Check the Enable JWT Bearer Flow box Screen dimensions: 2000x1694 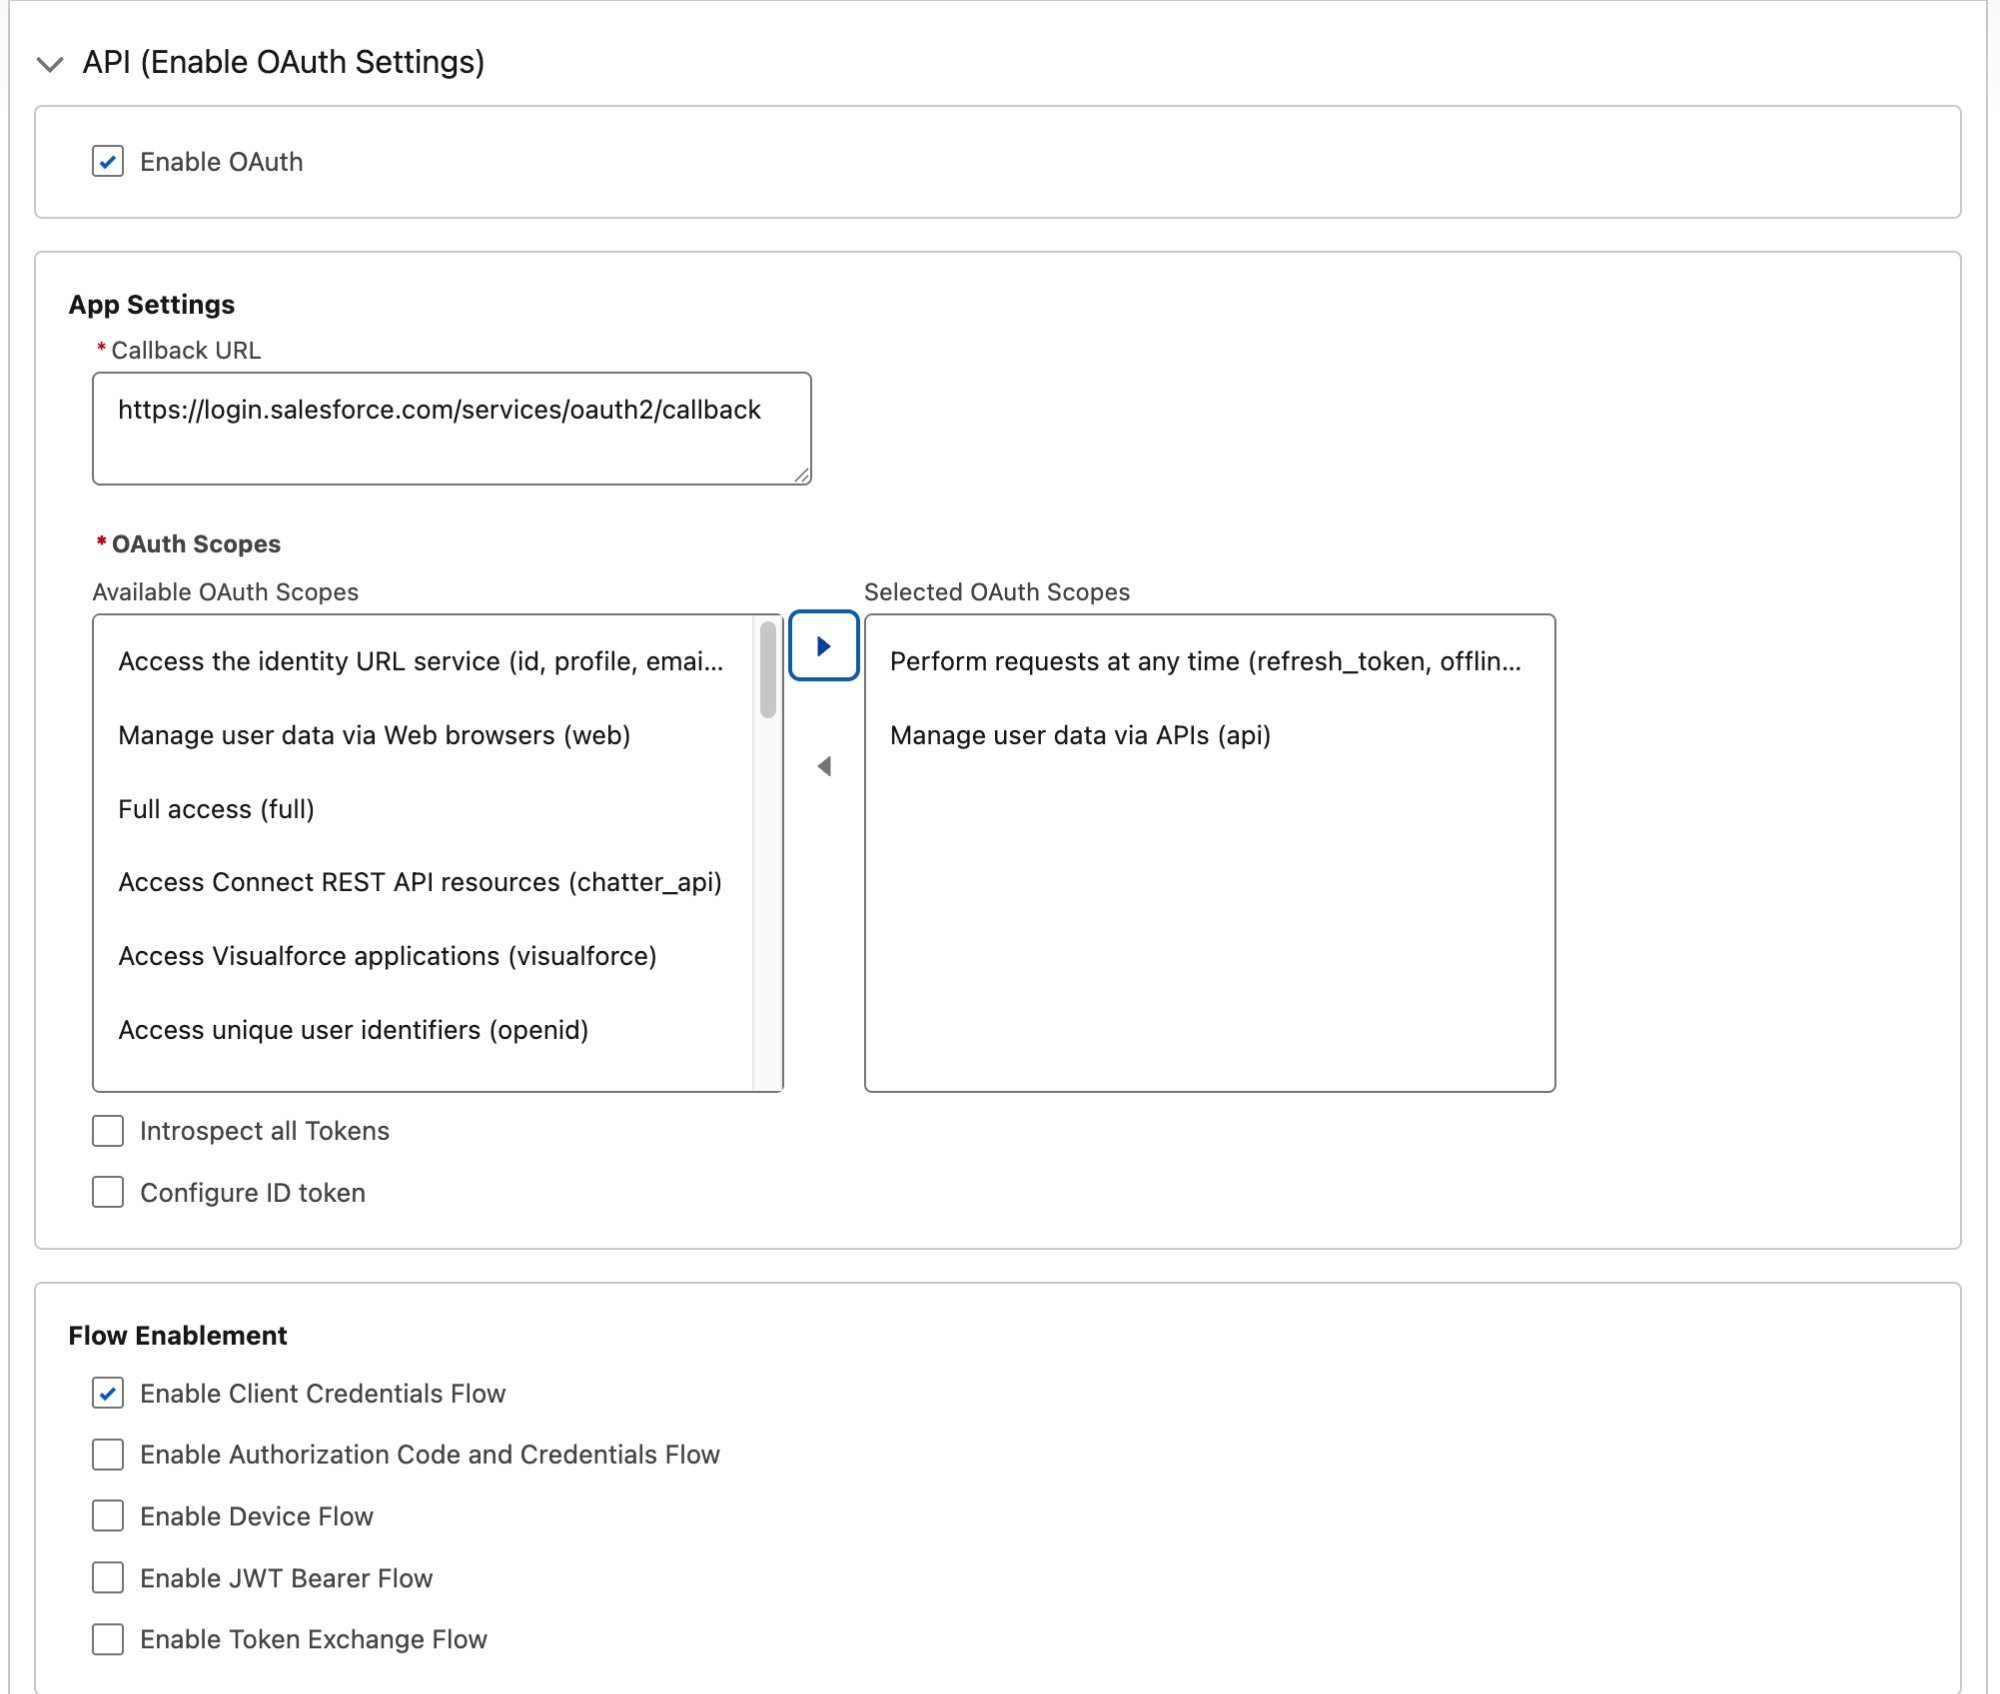pyautogui.click(x=107, y=1578)
